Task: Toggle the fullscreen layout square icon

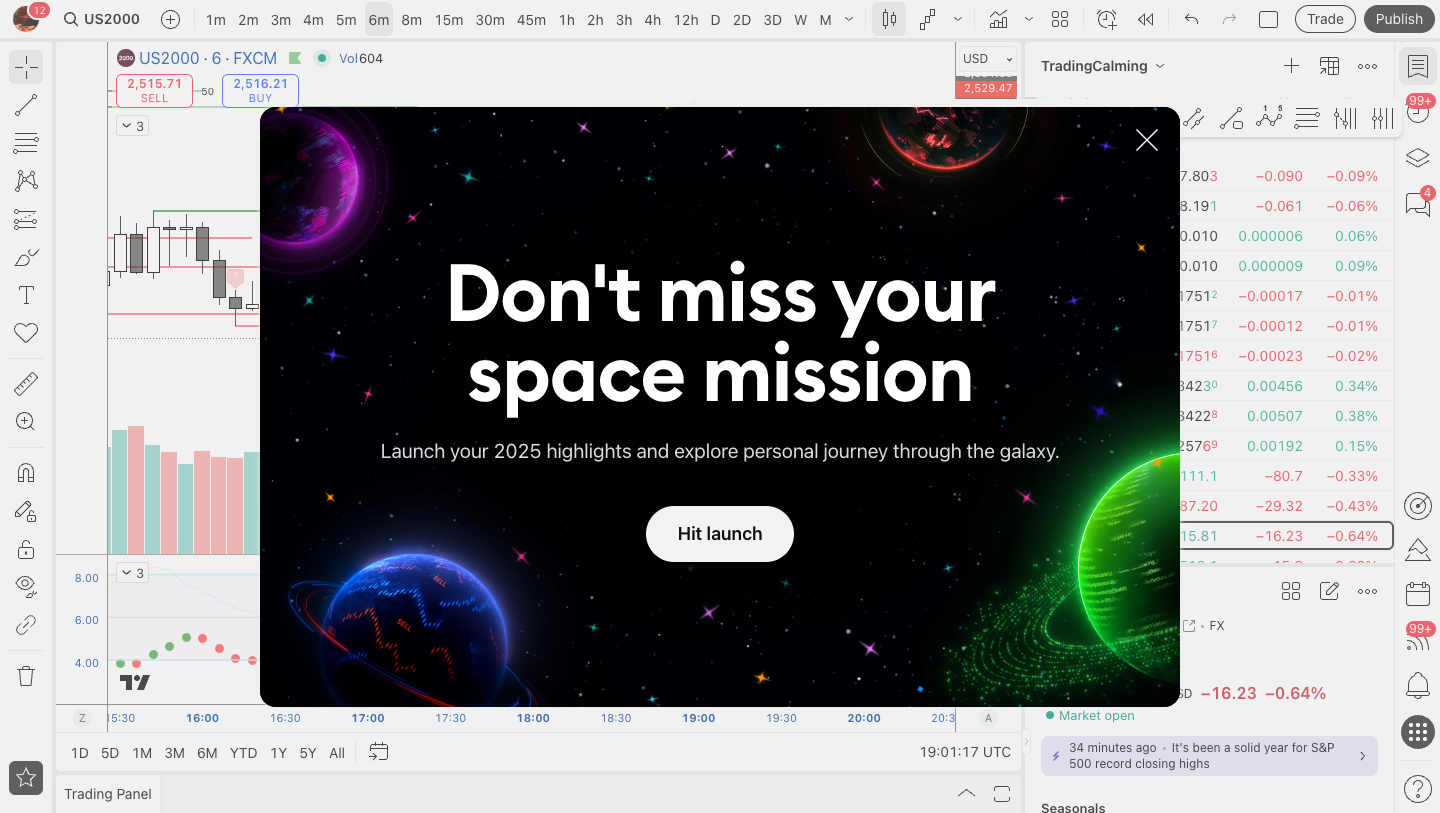Action: (x=1268, y=19)
